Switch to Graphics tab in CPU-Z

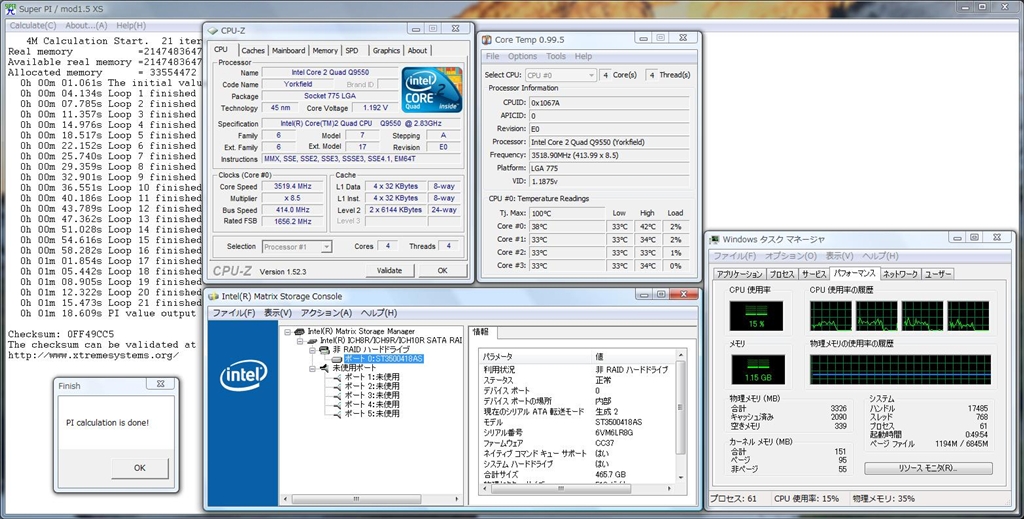(x=386, y=50)
